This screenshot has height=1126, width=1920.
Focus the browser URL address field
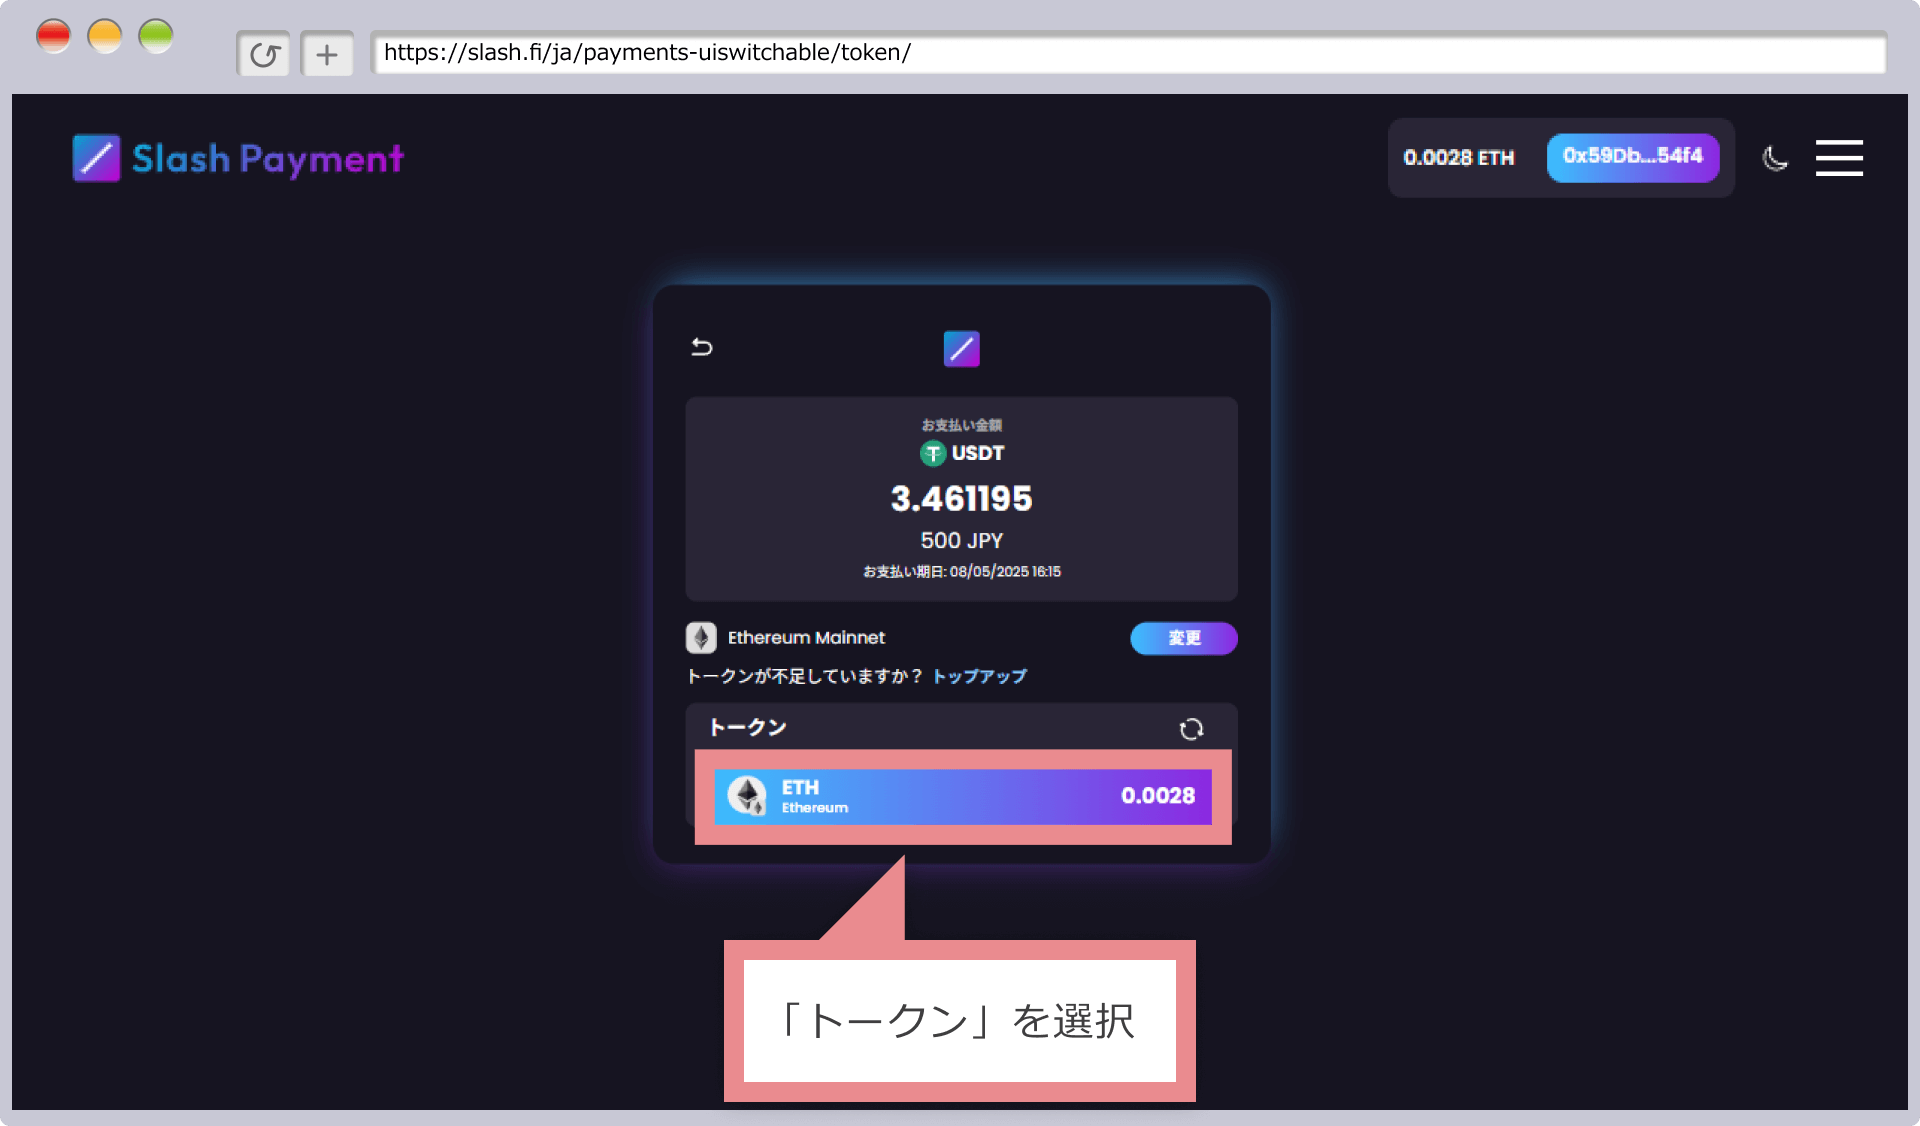click(x=1128, y=53)
